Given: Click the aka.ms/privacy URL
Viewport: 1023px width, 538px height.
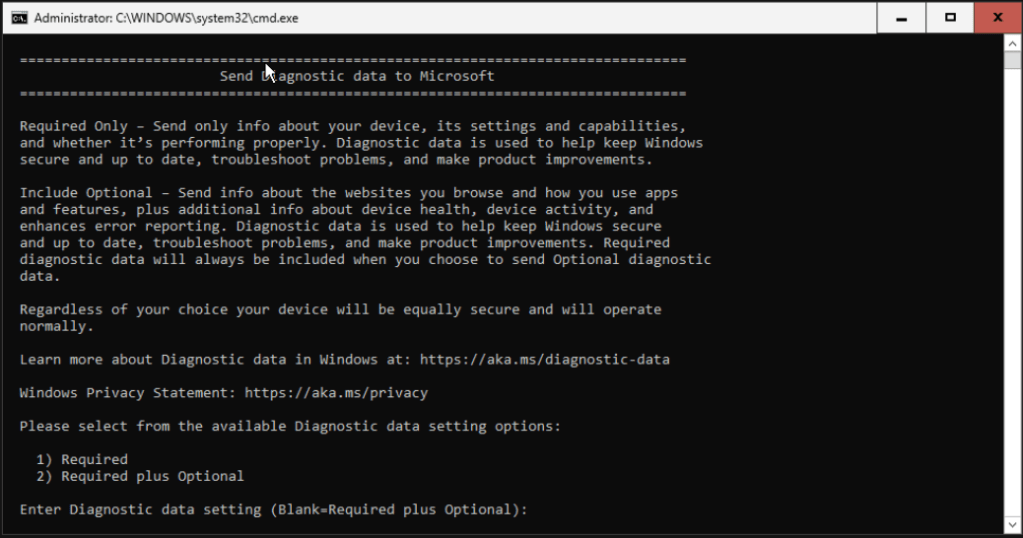Looking at the screenshot, I should pyautogui.click(x=336, y=393).
